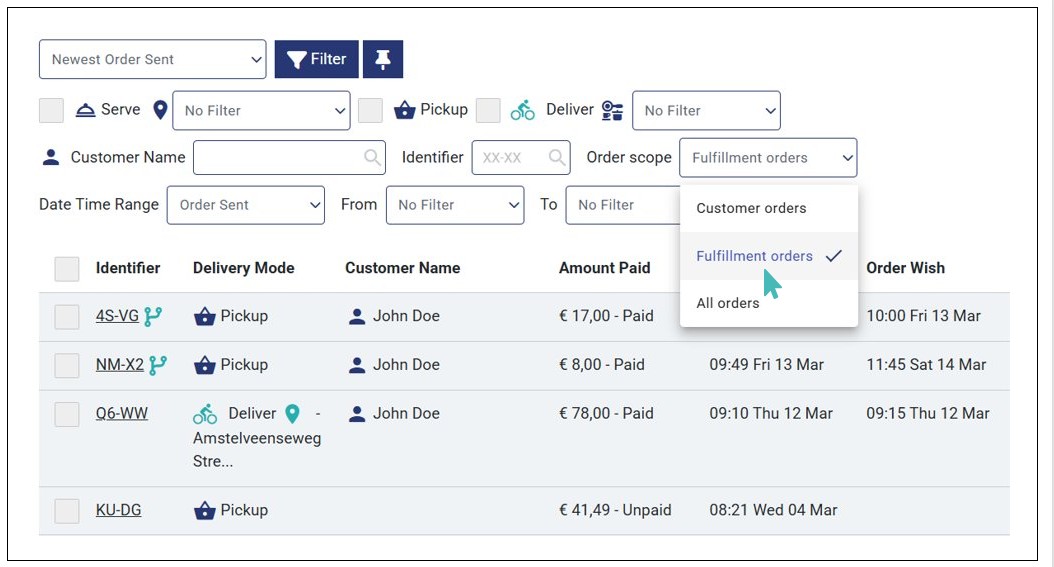Open the From date filter dropdown
Image resolution: width=1054 pixels, height=567 pixels.
point(455,205)
